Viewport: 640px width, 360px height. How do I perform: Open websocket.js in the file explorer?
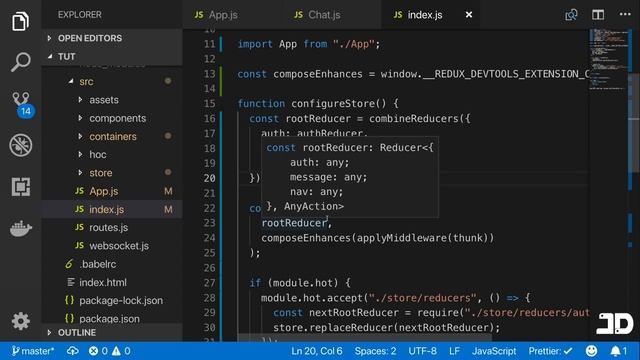pos(112,246)
